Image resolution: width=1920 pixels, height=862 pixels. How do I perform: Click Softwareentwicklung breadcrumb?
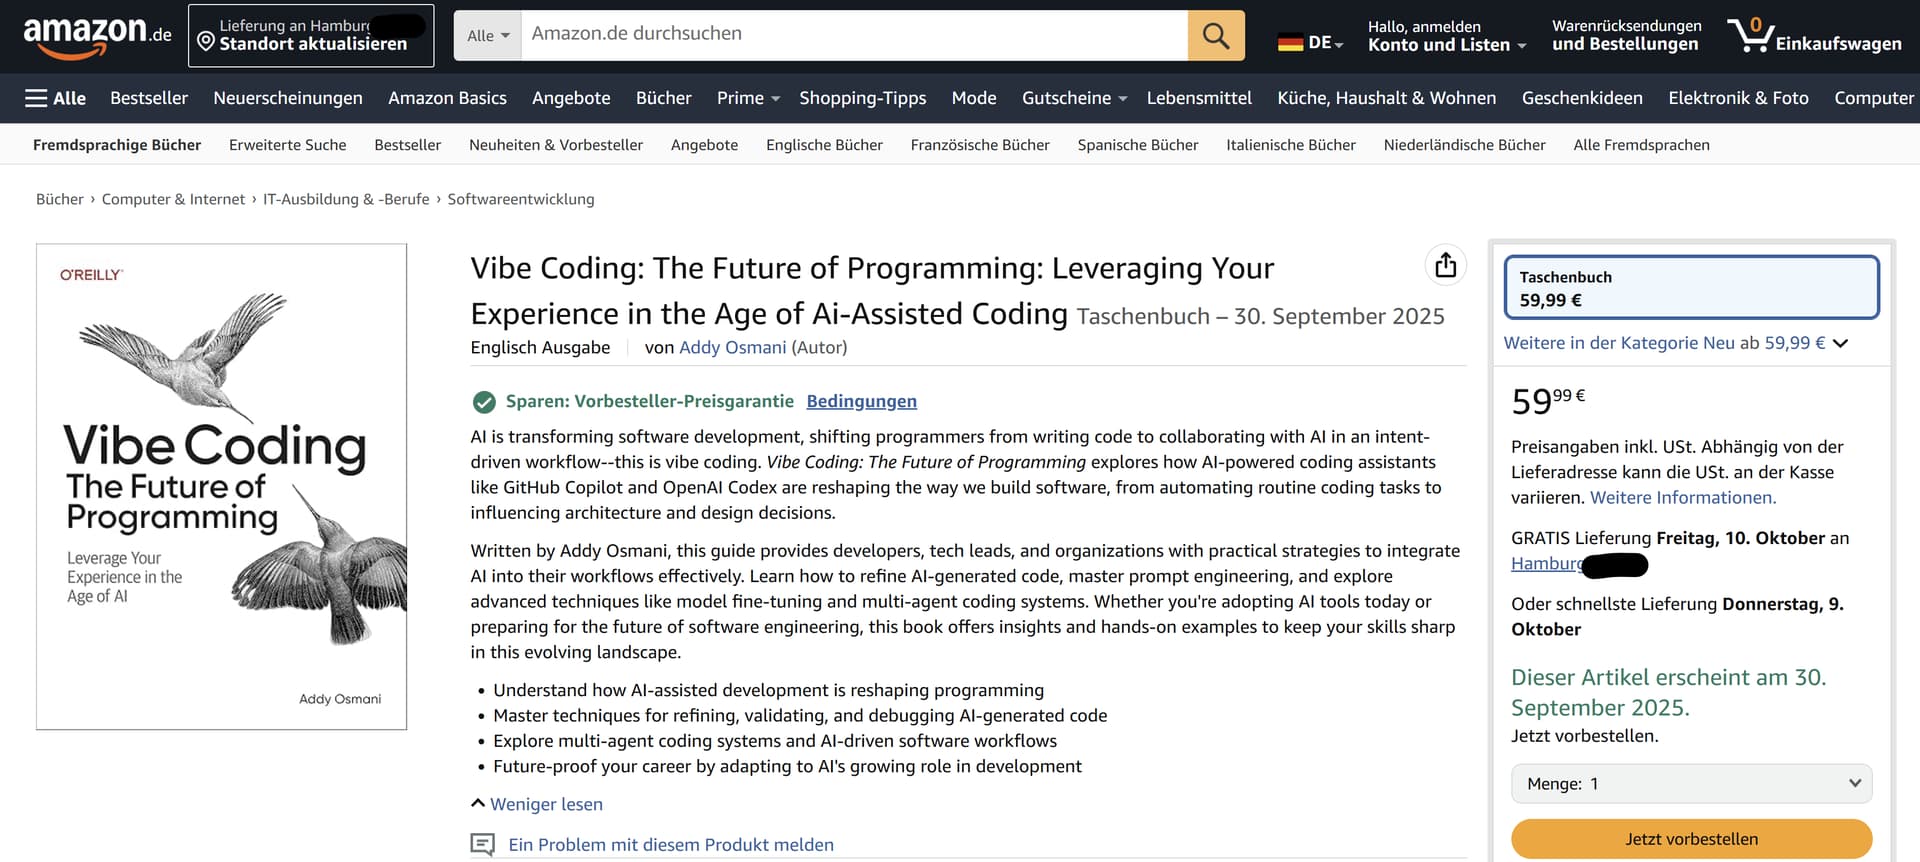tap(521, 199)
